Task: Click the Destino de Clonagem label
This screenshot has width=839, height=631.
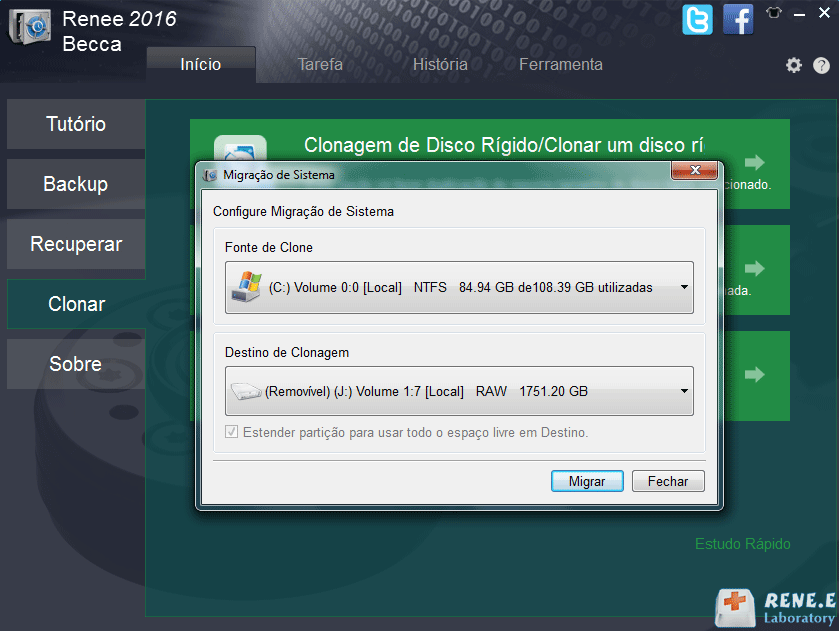Action: (287, 352)
